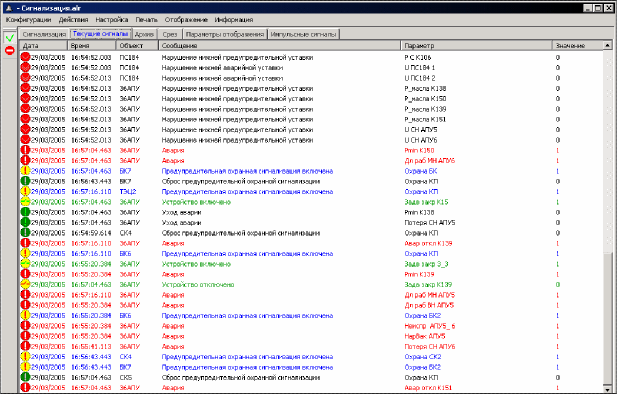Viewport: 617px width, 394px height.
Task: Click the red icon of the P_масла К138 row
Action: click(25, 88)
